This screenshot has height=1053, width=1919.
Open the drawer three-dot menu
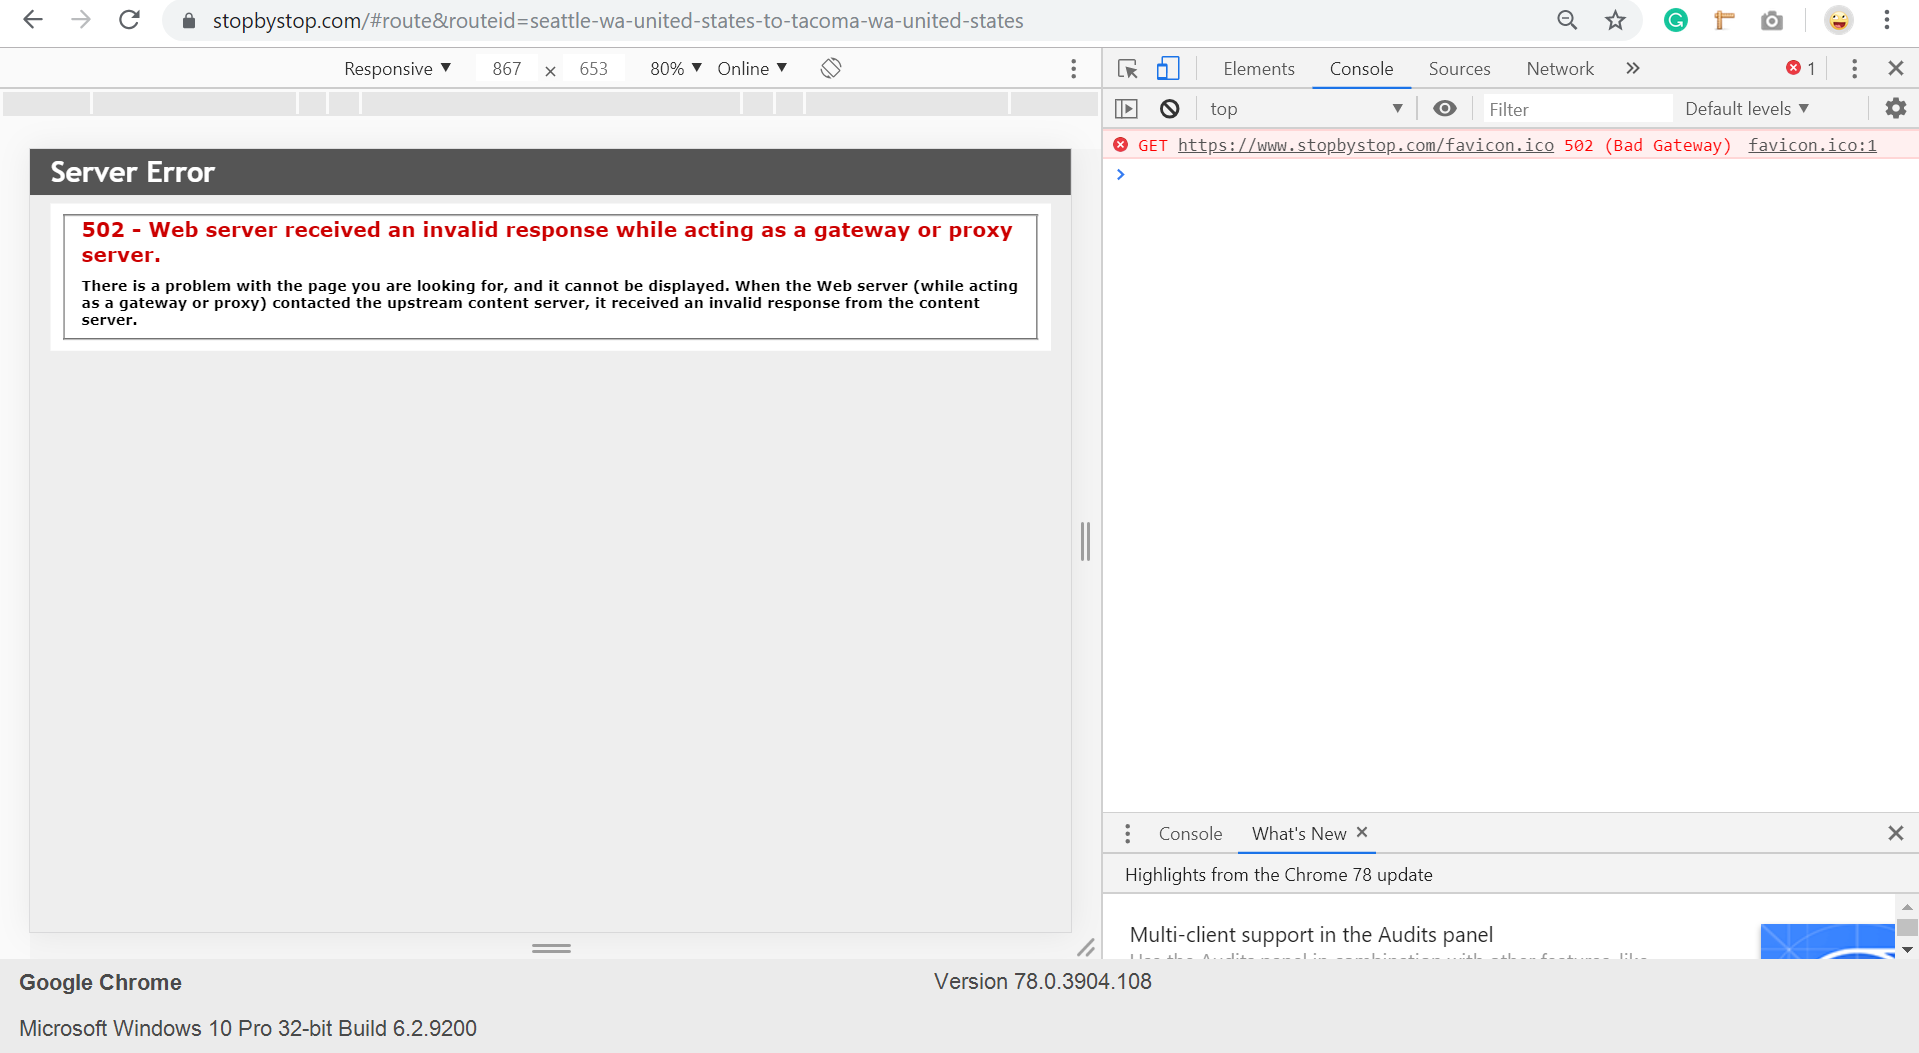(x=1127, y=833)
